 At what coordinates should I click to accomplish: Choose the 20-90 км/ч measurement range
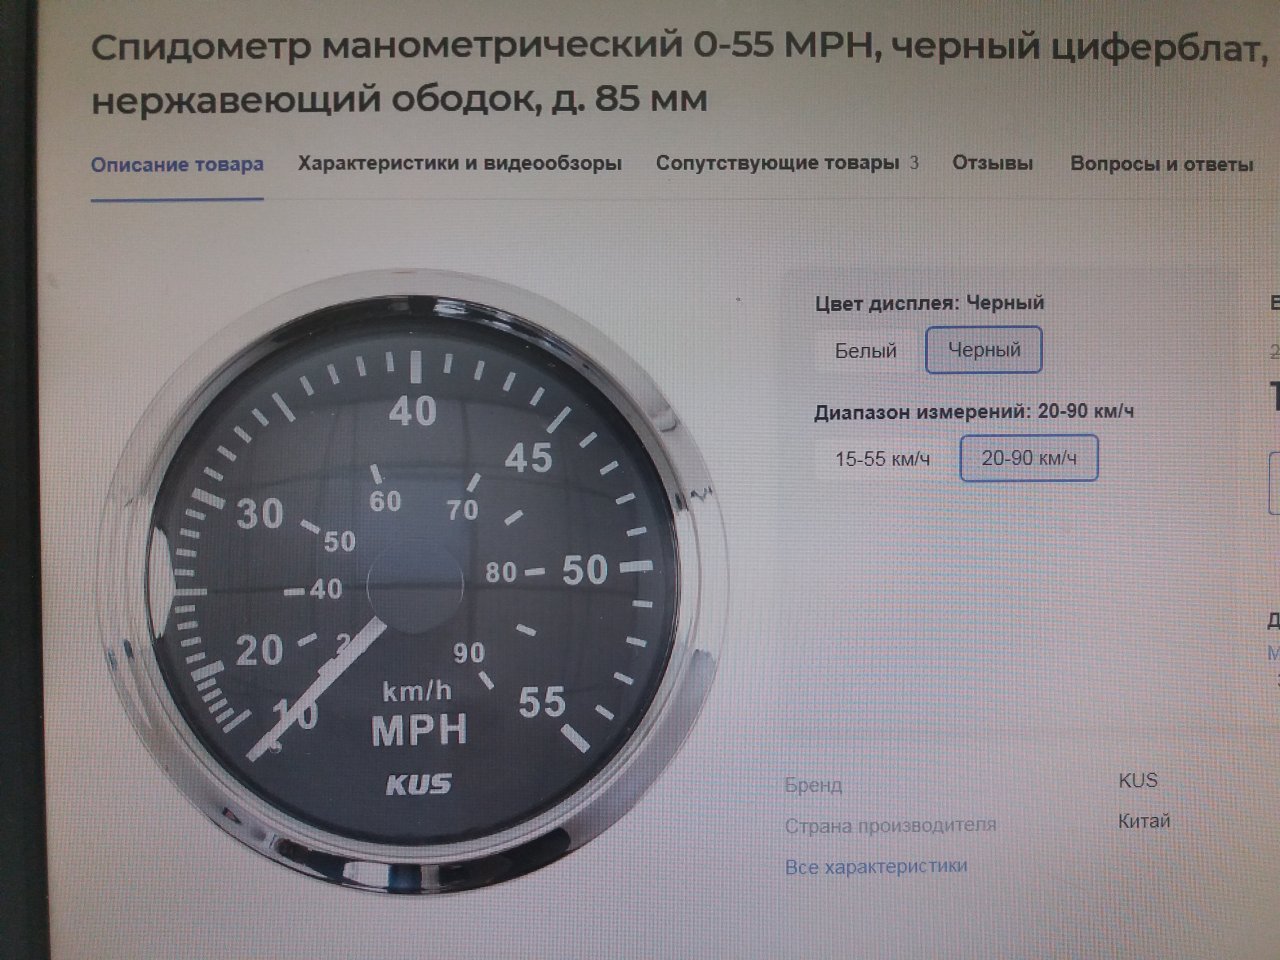click(x=1029, y=458)
